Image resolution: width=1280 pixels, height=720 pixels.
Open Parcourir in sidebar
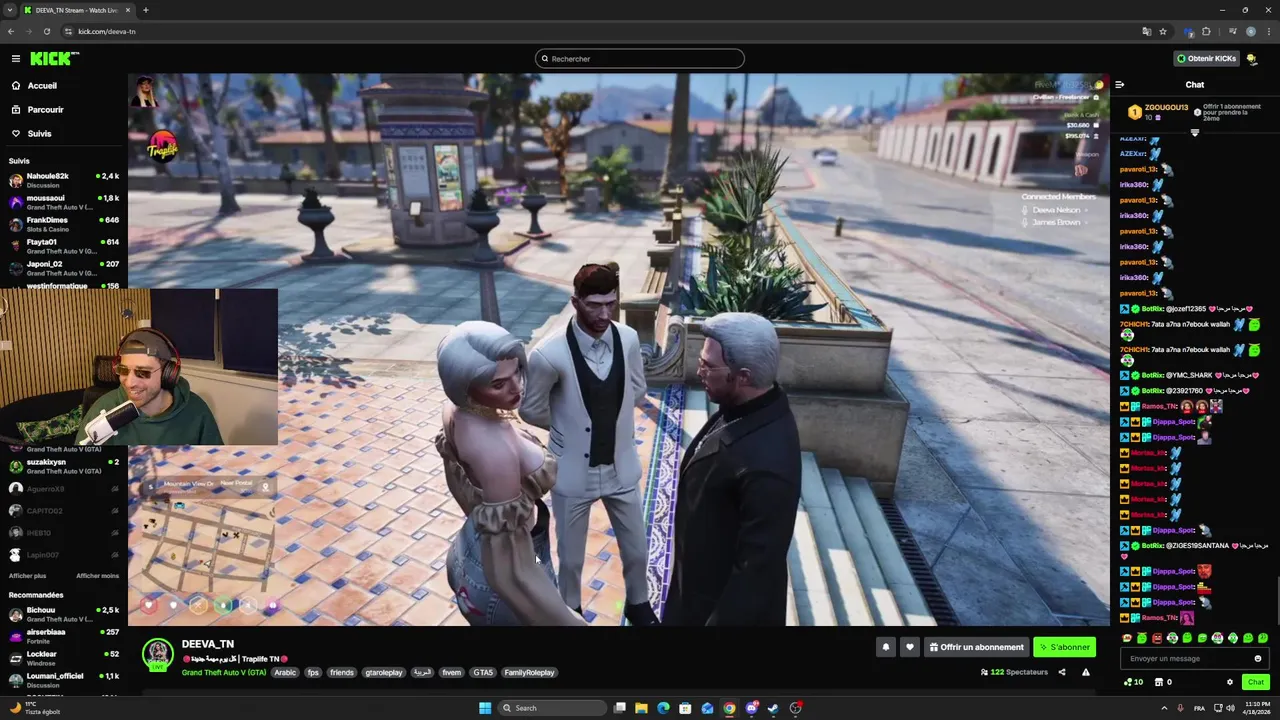click(x=46, y=110)
